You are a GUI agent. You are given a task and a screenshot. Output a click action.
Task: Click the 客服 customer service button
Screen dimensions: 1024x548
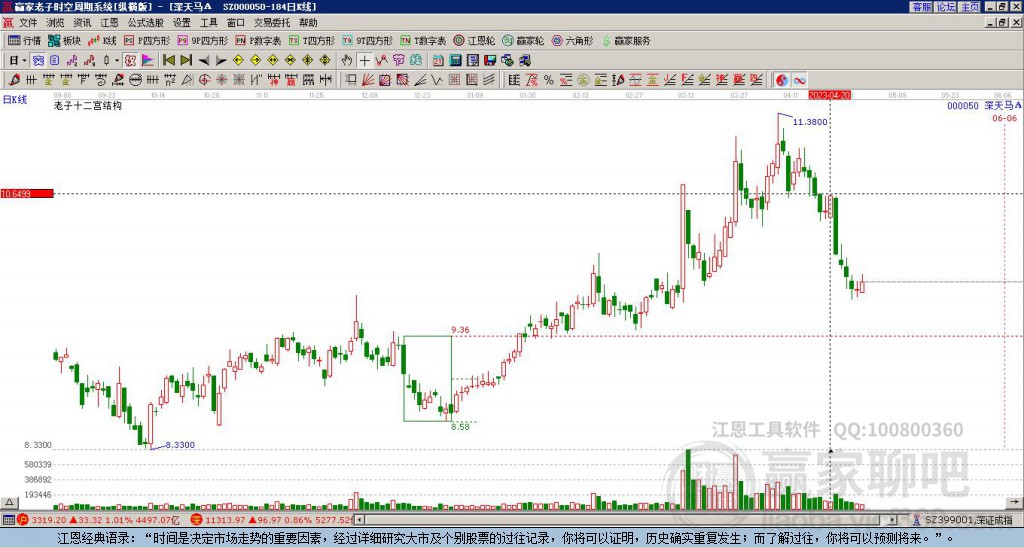click(x=922, y=7)
